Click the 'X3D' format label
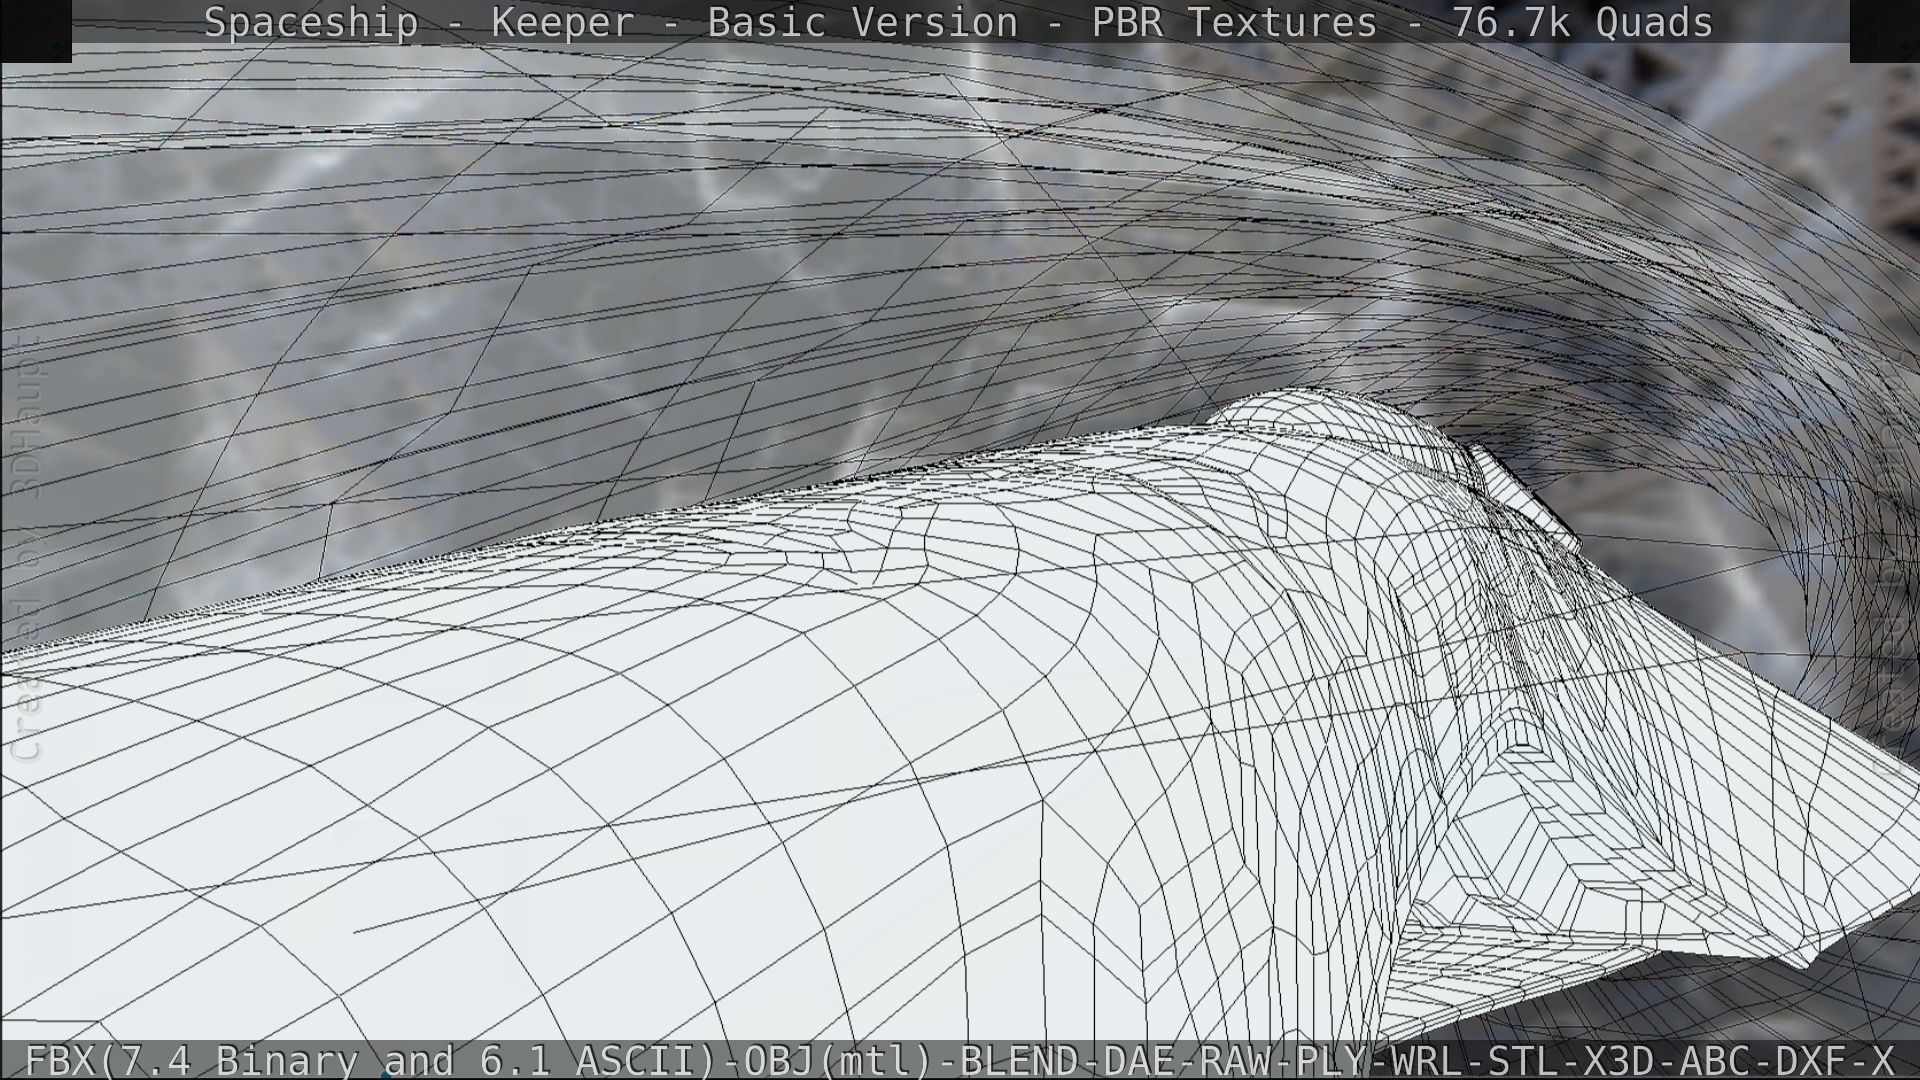Viewport: 1920px width, 1080px height. (x=1620, y=1060)
